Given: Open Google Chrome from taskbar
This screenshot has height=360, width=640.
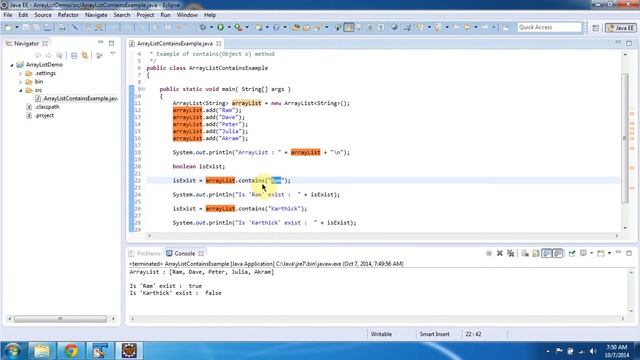Looking at the screenshot, I should [x=71, y=351].
